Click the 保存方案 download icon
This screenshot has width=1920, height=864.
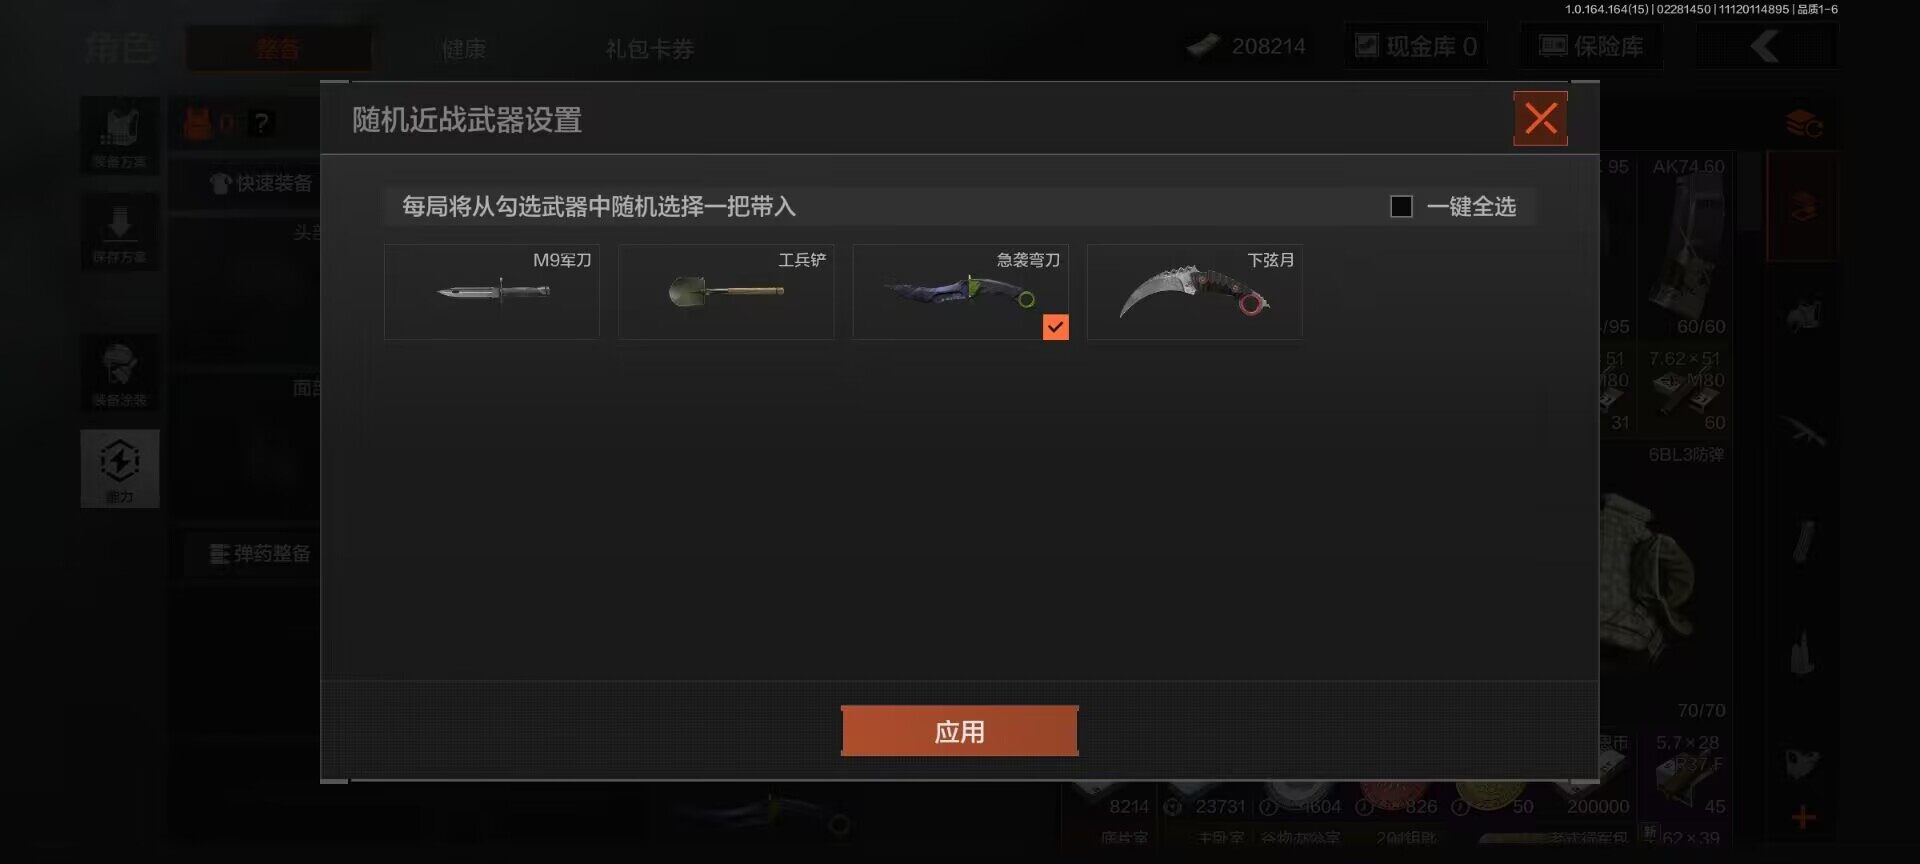(120, 231)
